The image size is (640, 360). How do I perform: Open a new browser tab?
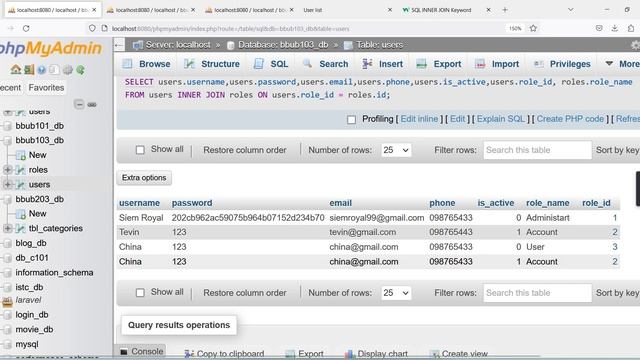505,10
